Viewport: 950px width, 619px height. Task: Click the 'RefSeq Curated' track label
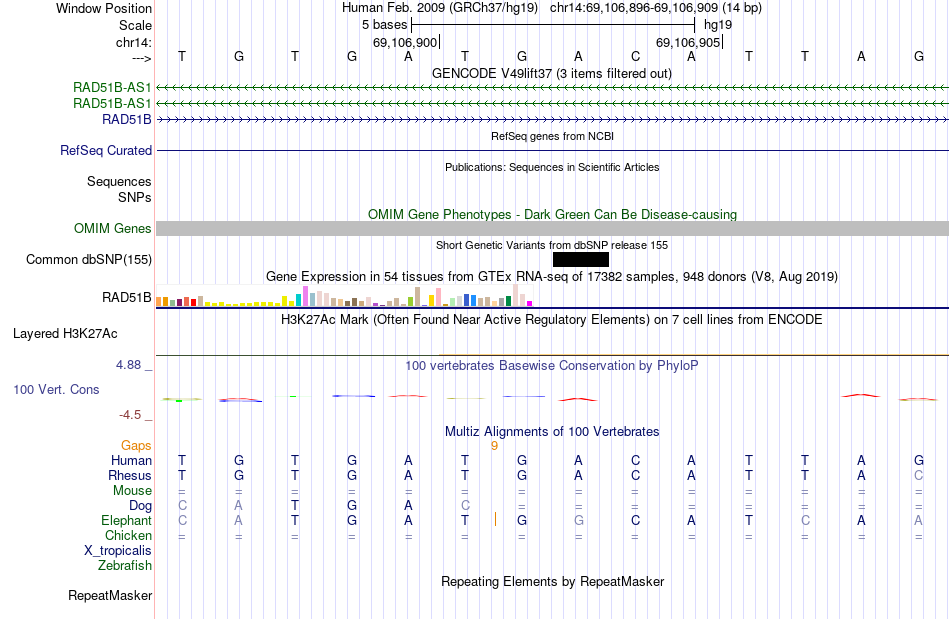[x=105, y=150]
